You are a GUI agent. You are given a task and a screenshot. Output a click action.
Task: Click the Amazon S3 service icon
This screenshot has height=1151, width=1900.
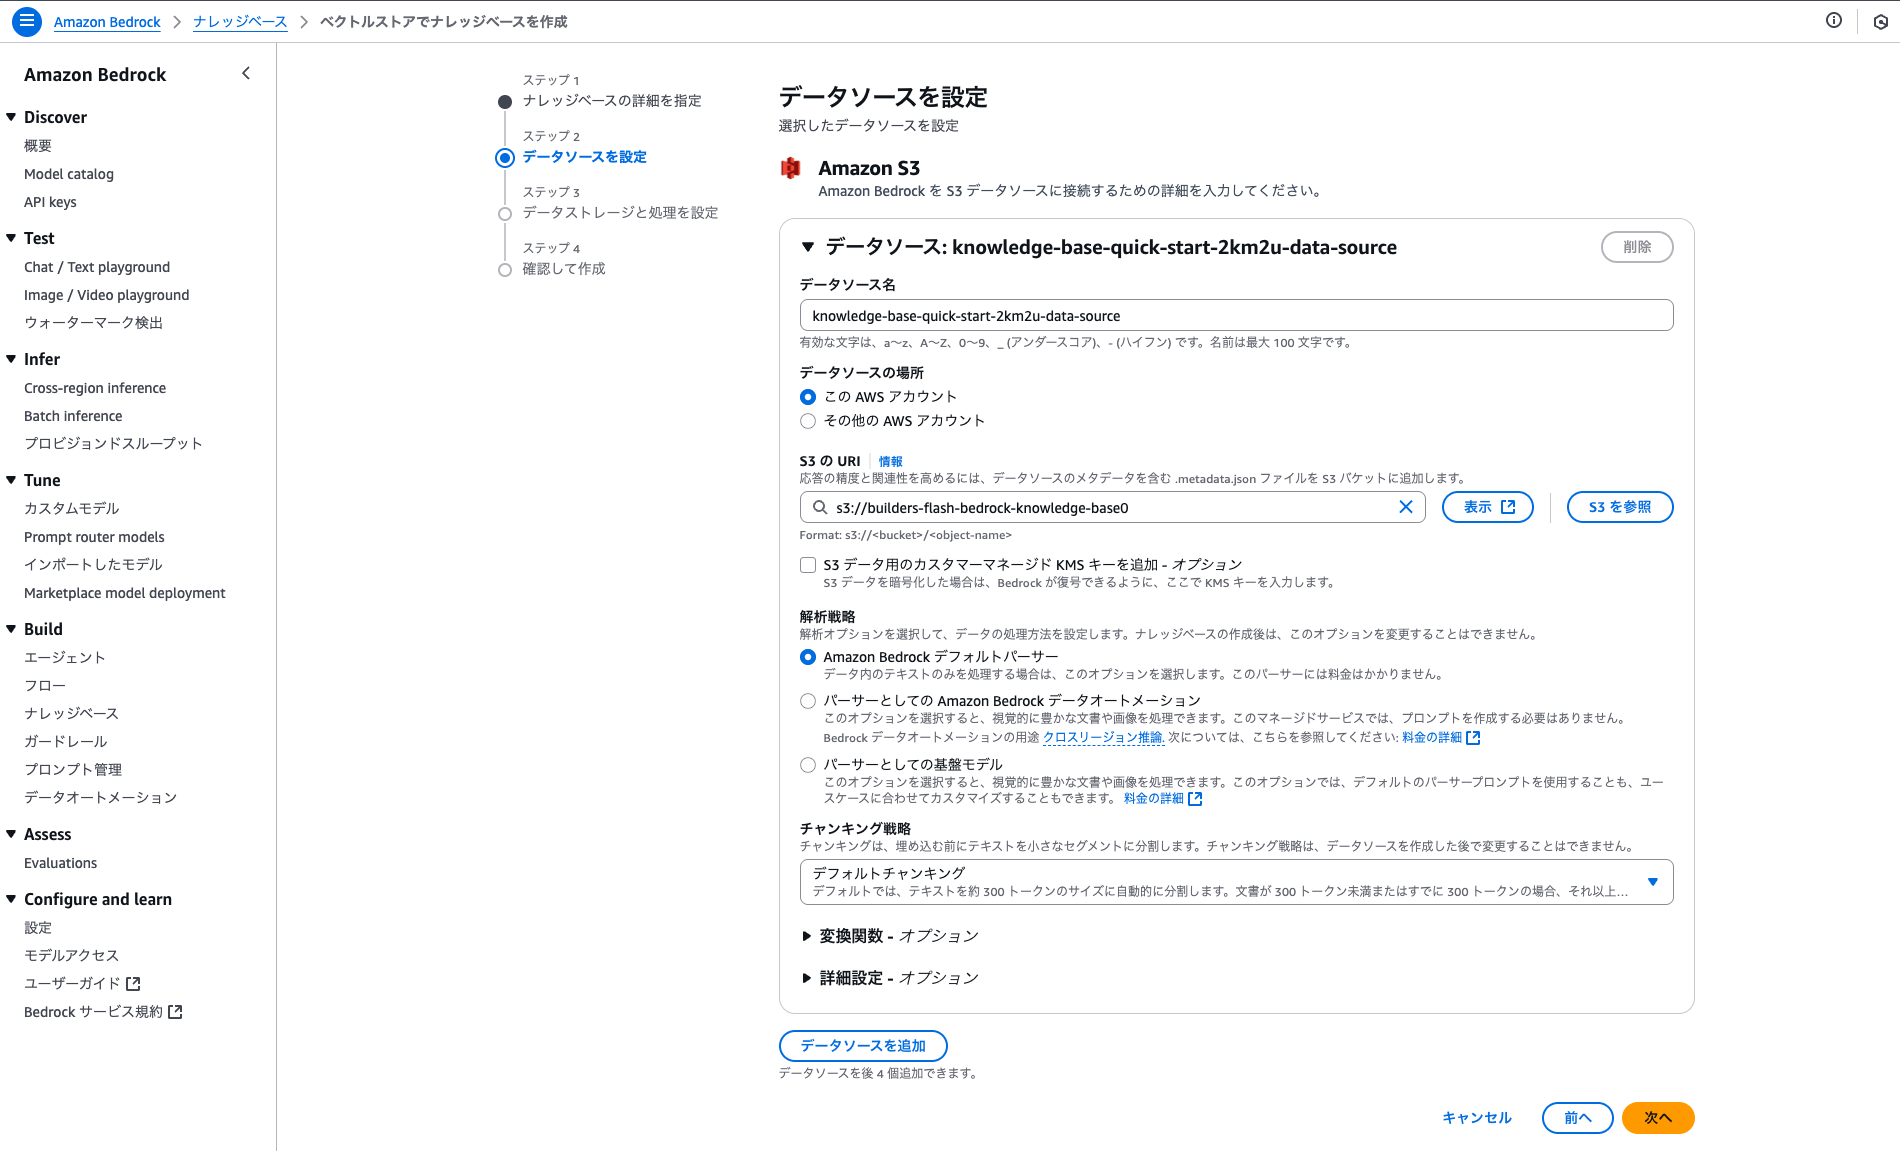791,168
